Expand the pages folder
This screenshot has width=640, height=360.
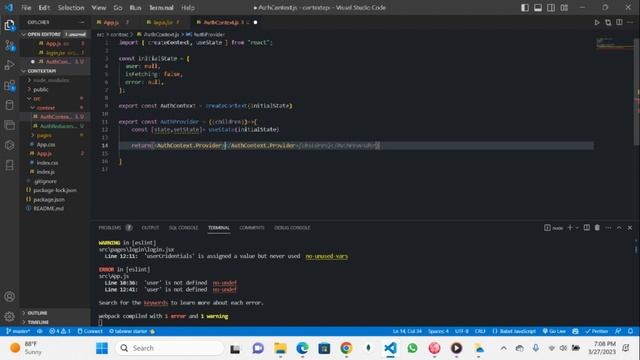click(44, 135)
